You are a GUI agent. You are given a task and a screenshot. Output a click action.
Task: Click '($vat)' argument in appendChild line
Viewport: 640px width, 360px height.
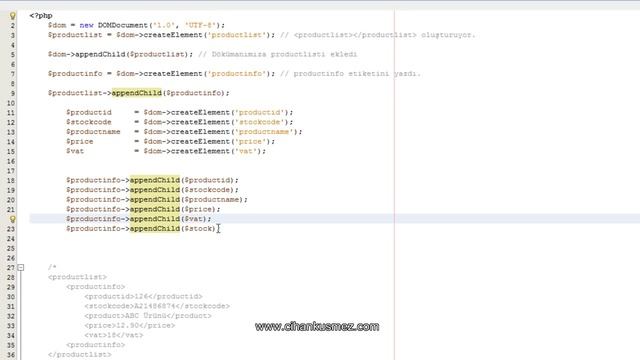click(x=194, y=219)
